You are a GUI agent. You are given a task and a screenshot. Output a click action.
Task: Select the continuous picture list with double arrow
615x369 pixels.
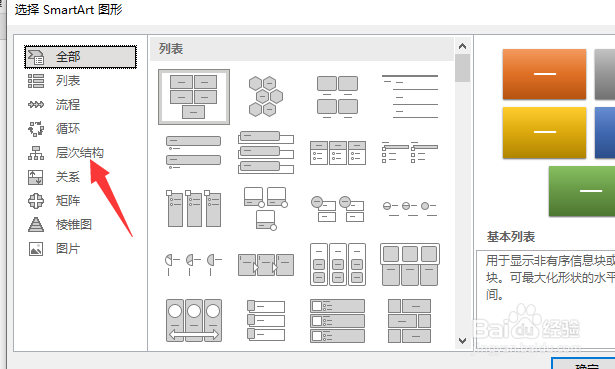[194, 320]
